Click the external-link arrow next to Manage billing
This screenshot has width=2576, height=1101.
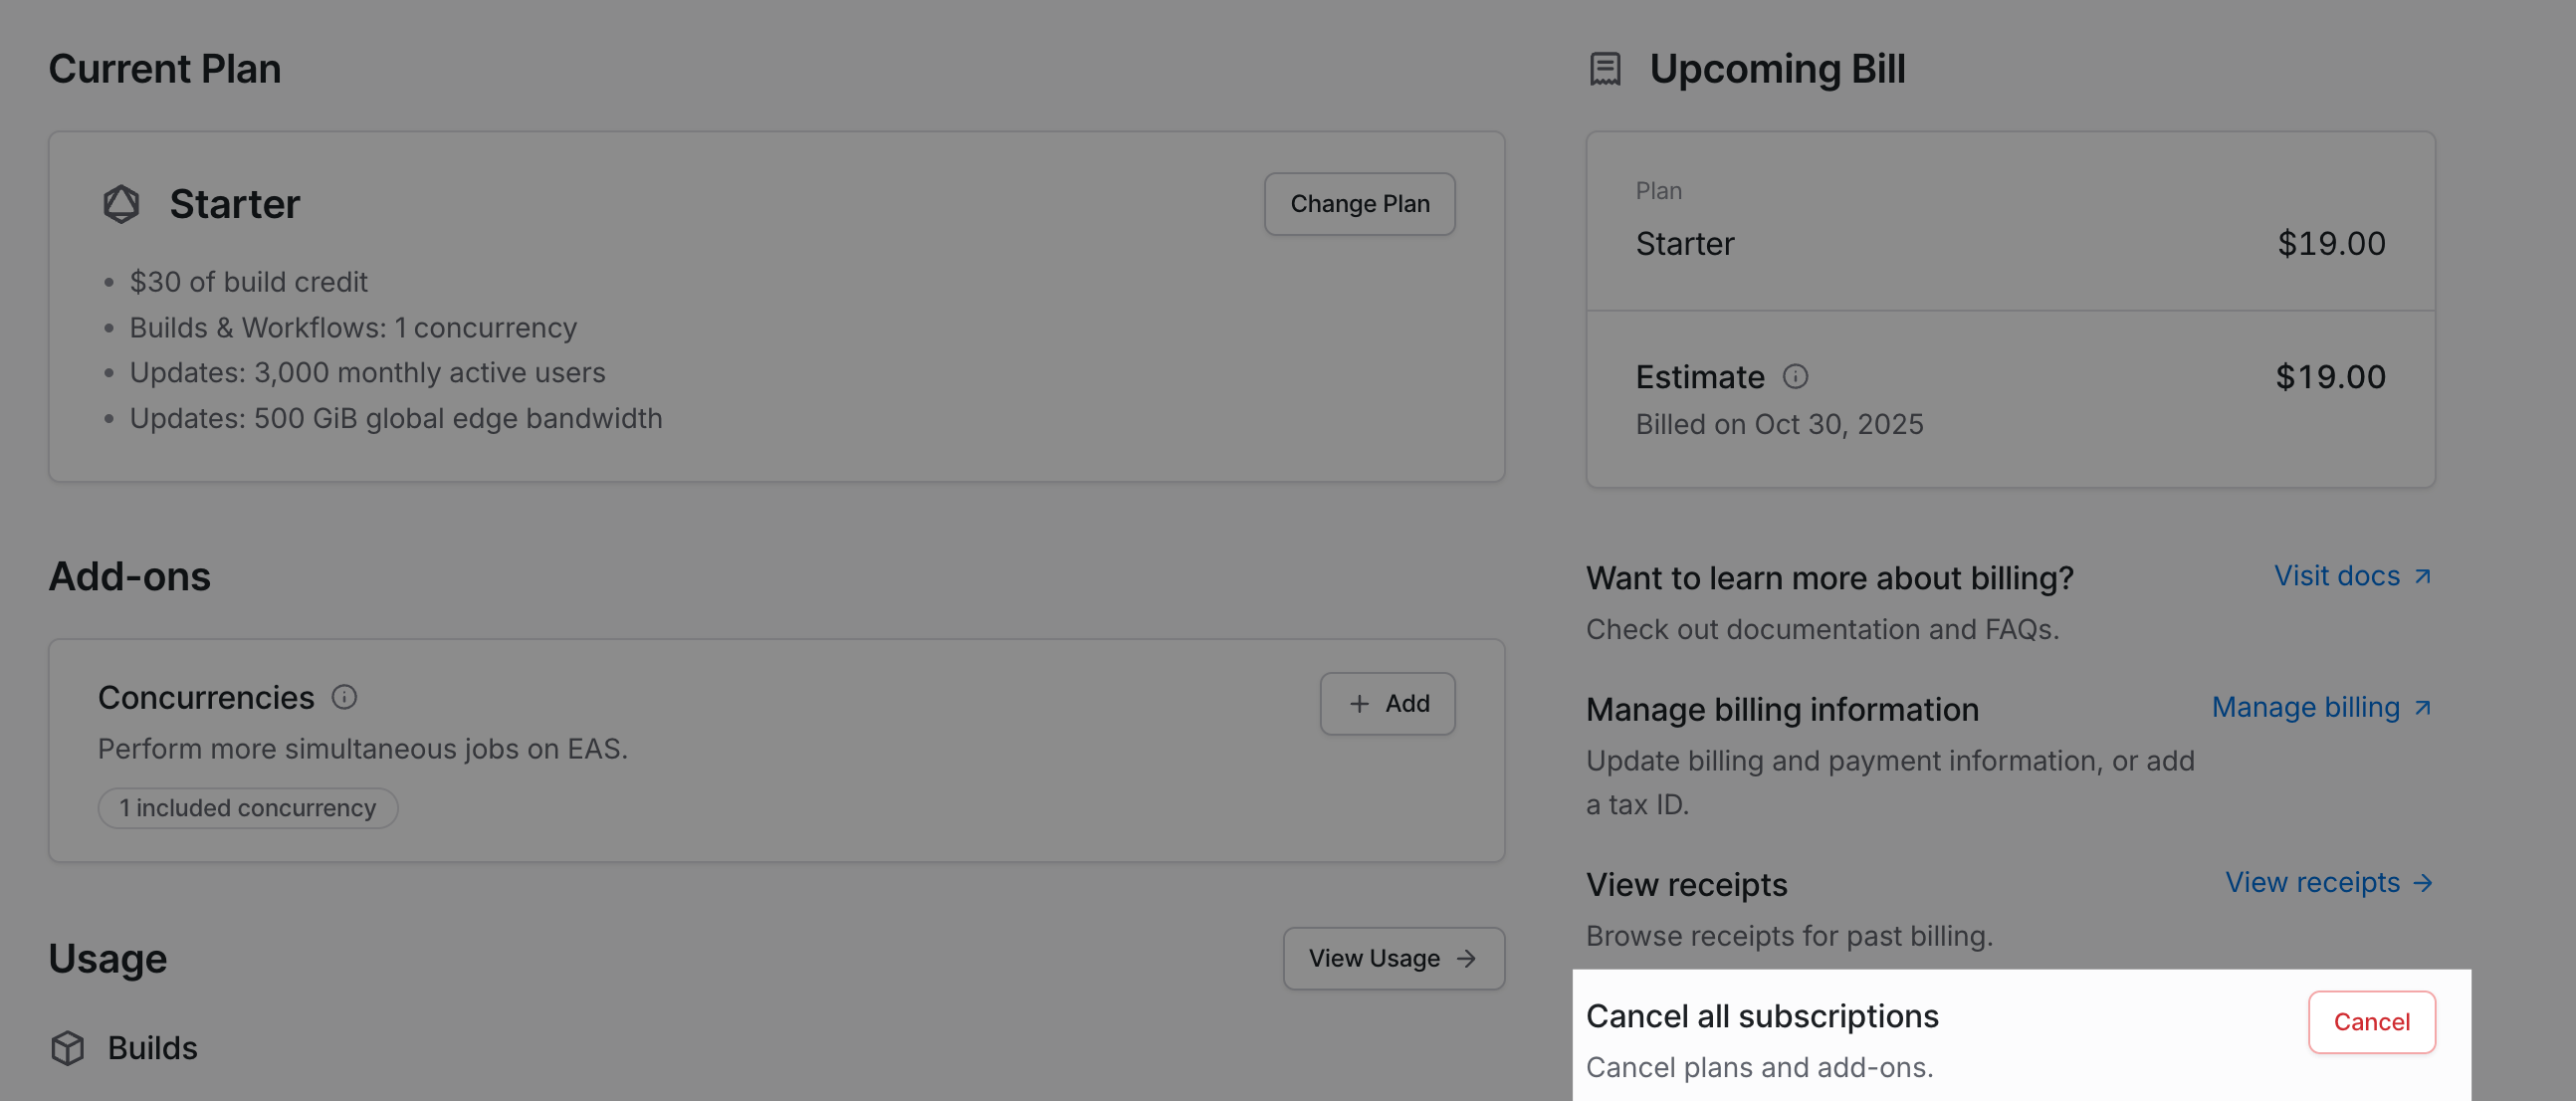tap(2423, 708)
